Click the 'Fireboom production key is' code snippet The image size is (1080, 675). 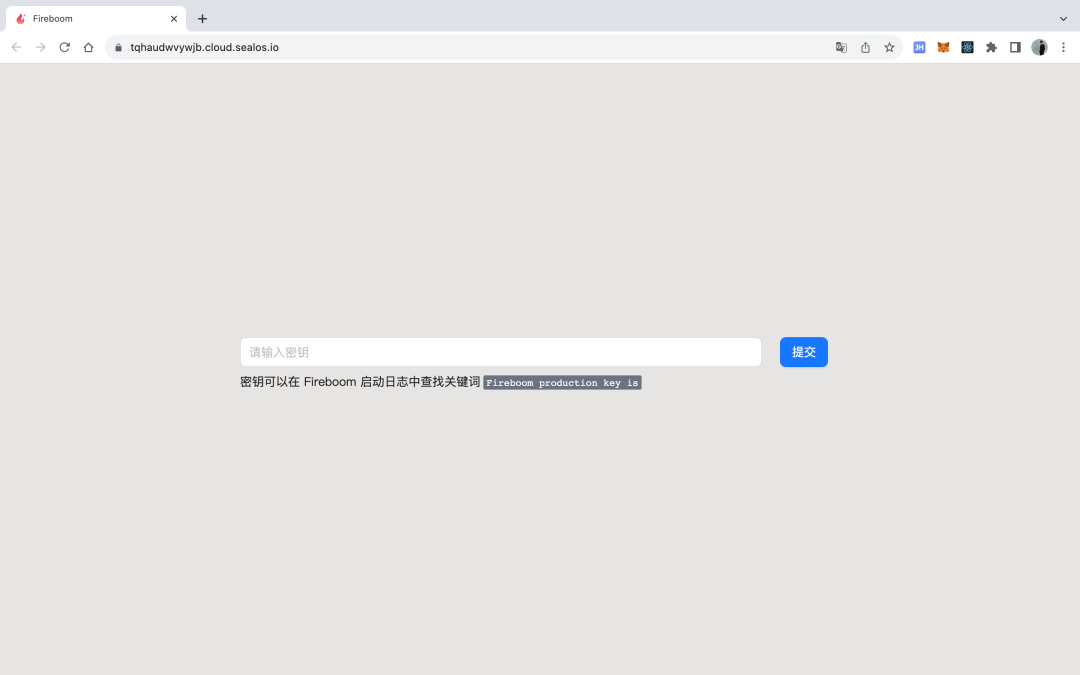[562, 383]
